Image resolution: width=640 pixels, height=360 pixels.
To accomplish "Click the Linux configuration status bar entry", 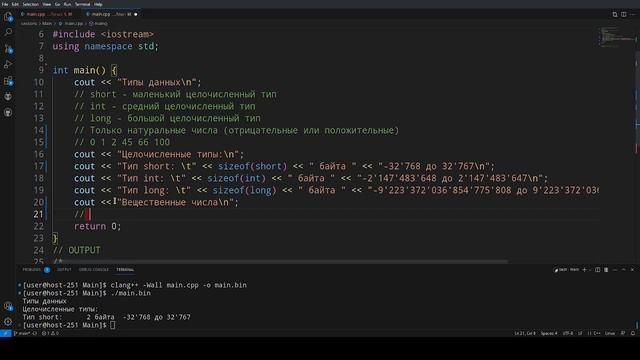I will pyautogui.click(x=610, y=333).
